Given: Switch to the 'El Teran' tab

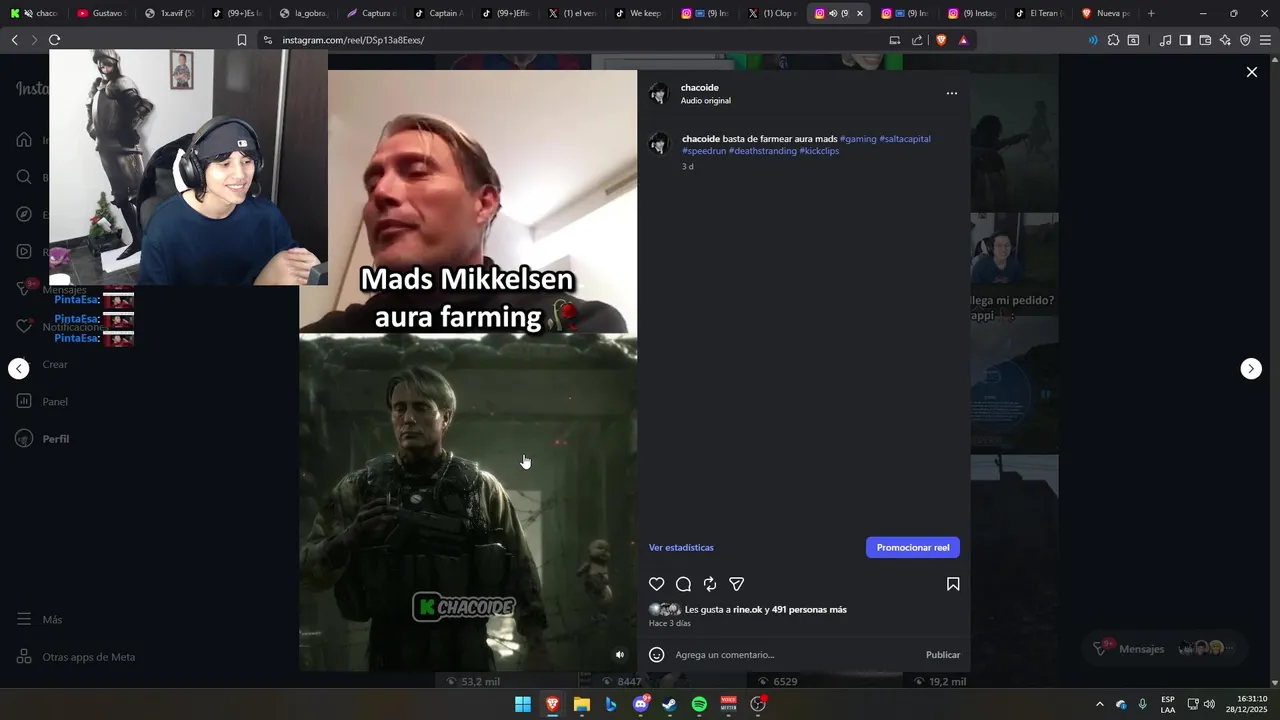Looking at the screenshot, I should tap(1039, 13).
